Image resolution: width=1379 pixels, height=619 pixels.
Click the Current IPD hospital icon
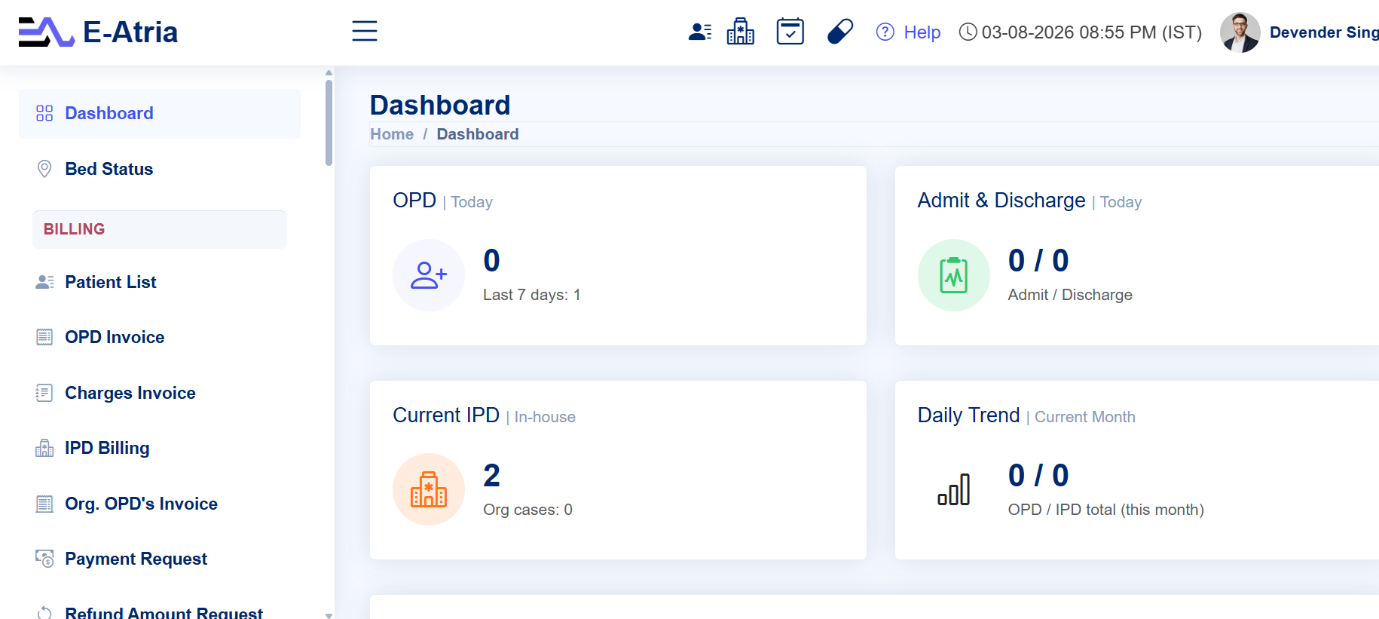tap(428, 489)
